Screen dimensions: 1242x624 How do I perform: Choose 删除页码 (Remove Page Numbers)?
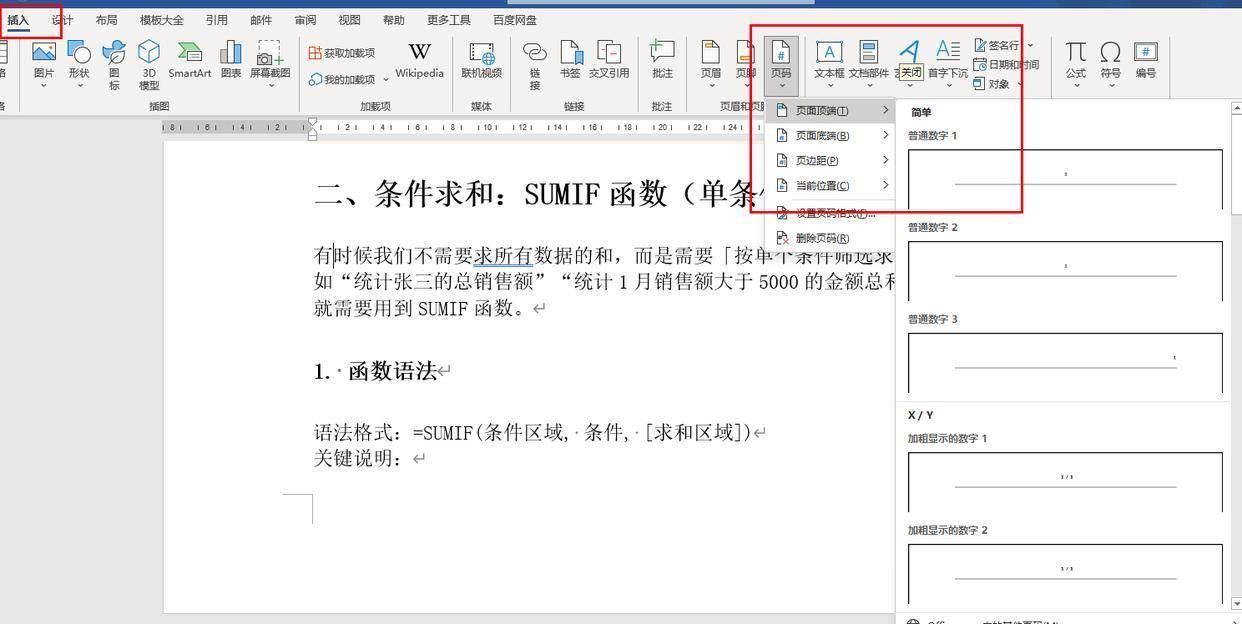(822, 239)
